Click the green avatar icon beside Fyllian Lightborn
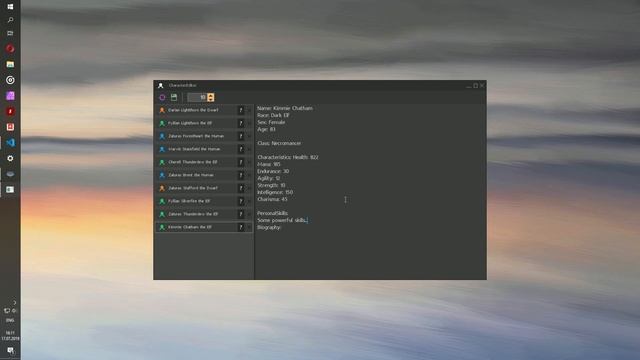Screen dimensions: 640x360 [x=162, y=123]
